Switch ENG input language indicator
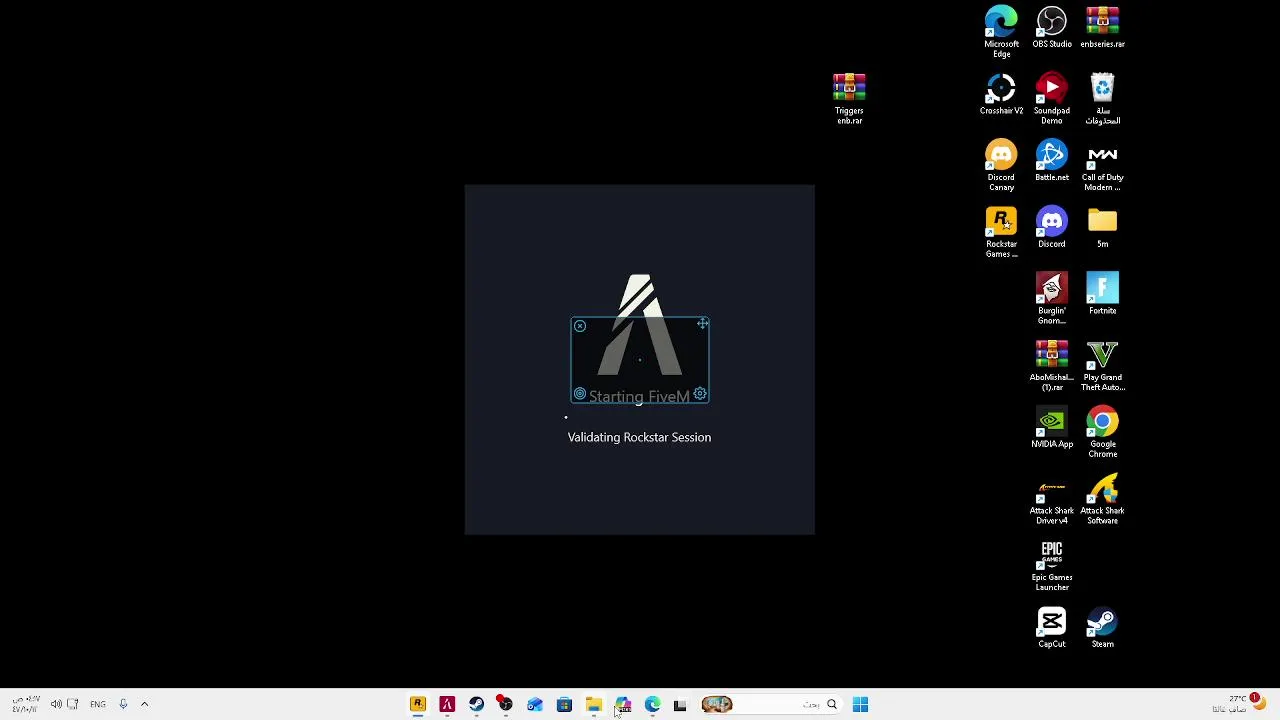Viewport: 1280px width, 720px height. pos(97,705)
